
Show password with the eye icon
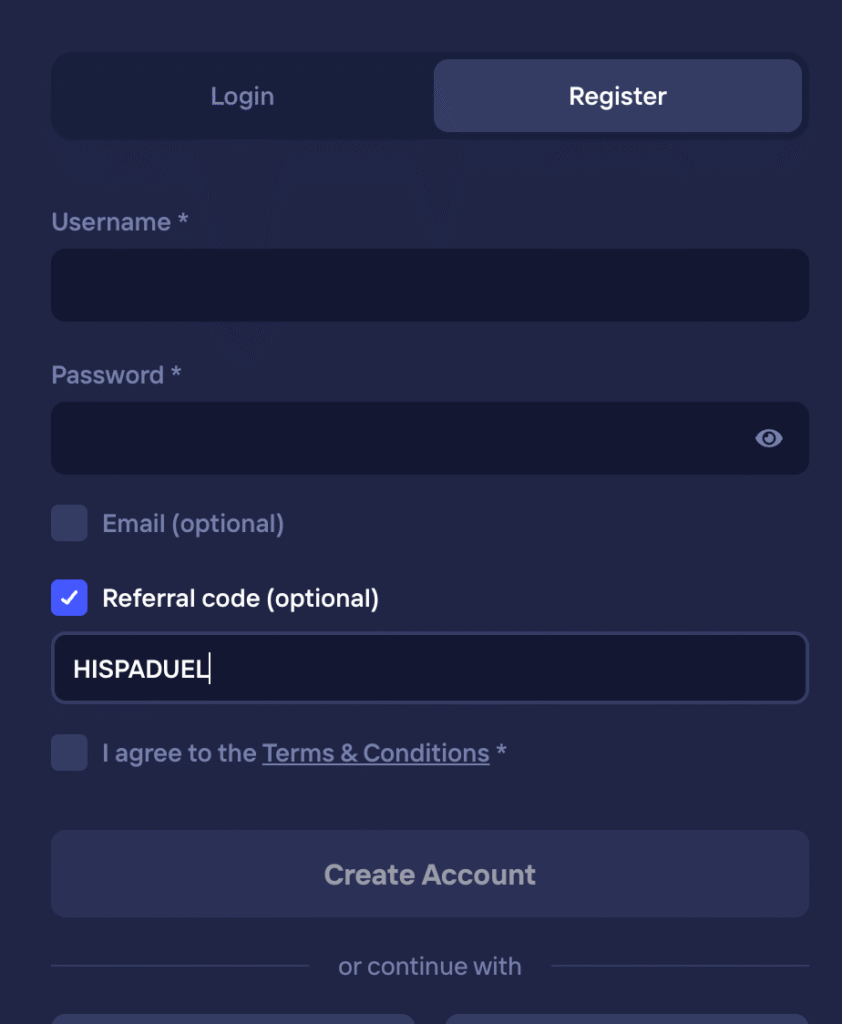coord(768,438)
